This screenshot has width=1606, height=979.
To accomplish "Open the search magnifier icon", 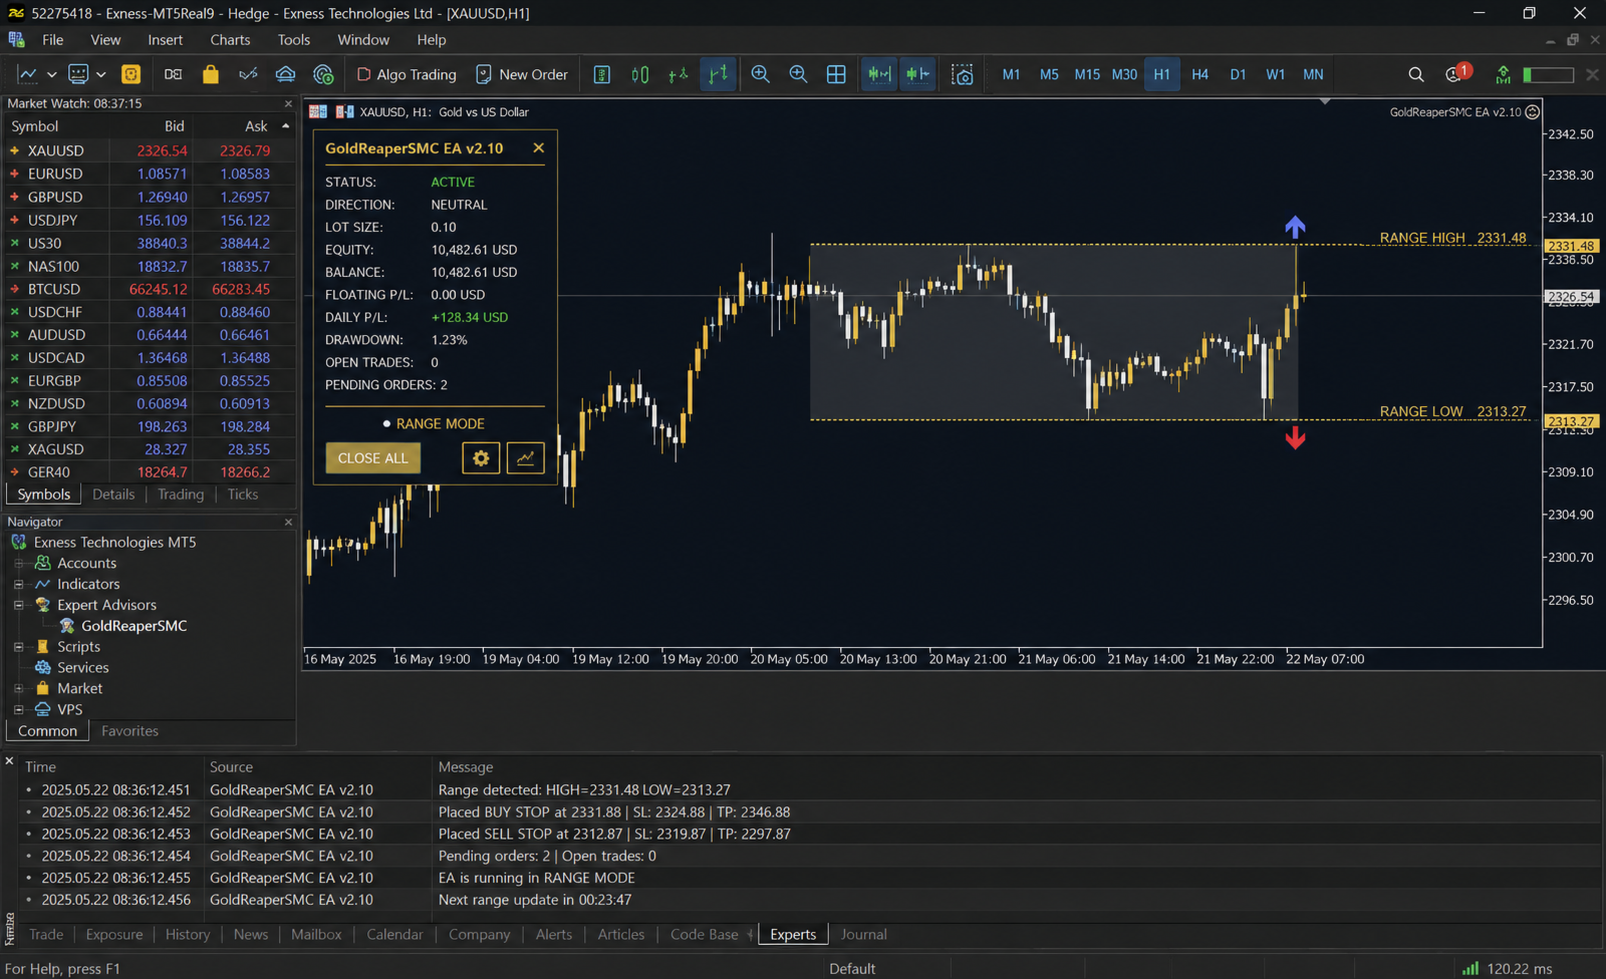I will [1416, 74].
